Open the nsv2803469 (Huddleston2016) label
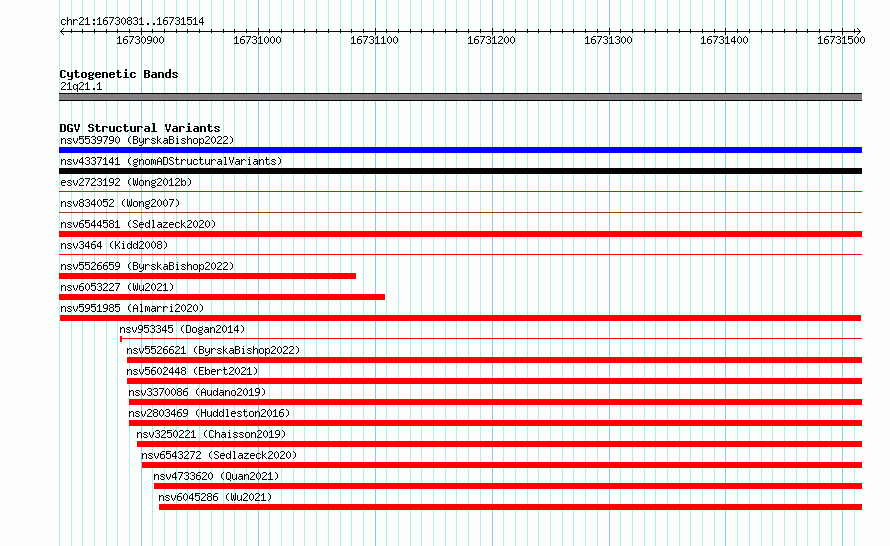The height and width of the screenshot is (546, 890). click(209, 413)
